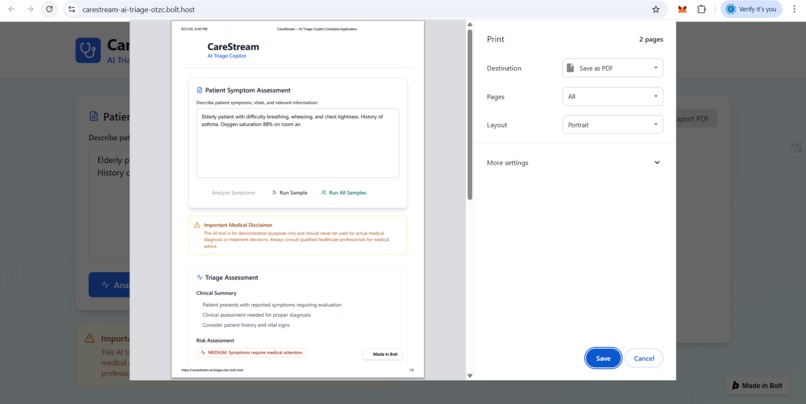The image size is (806, 404).
Task: Click the browser back arrow
Action: (12, 9)
